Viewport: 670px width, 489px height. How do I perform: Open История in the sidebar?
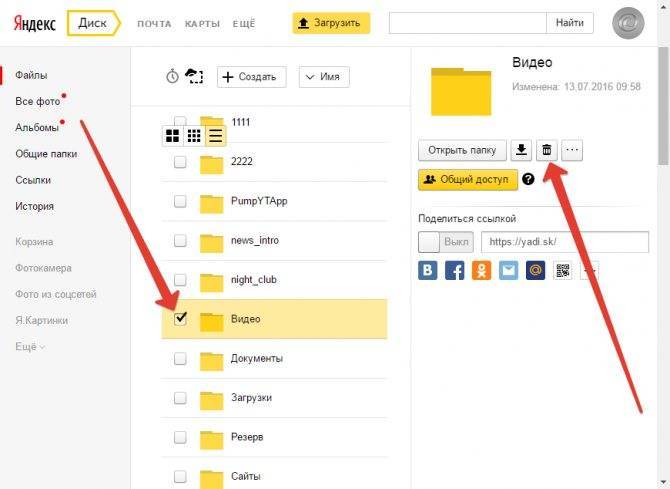coord(35,206)
